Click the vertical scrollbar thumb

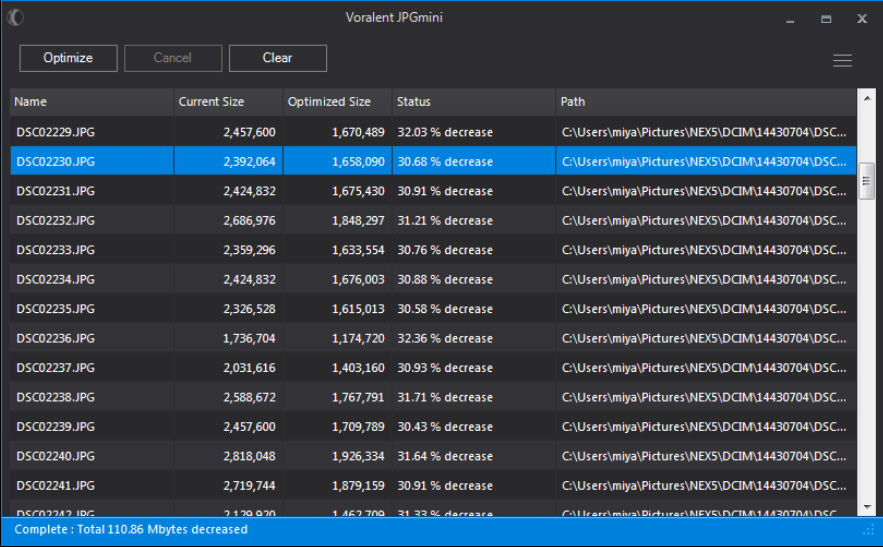tap(867, 181)
